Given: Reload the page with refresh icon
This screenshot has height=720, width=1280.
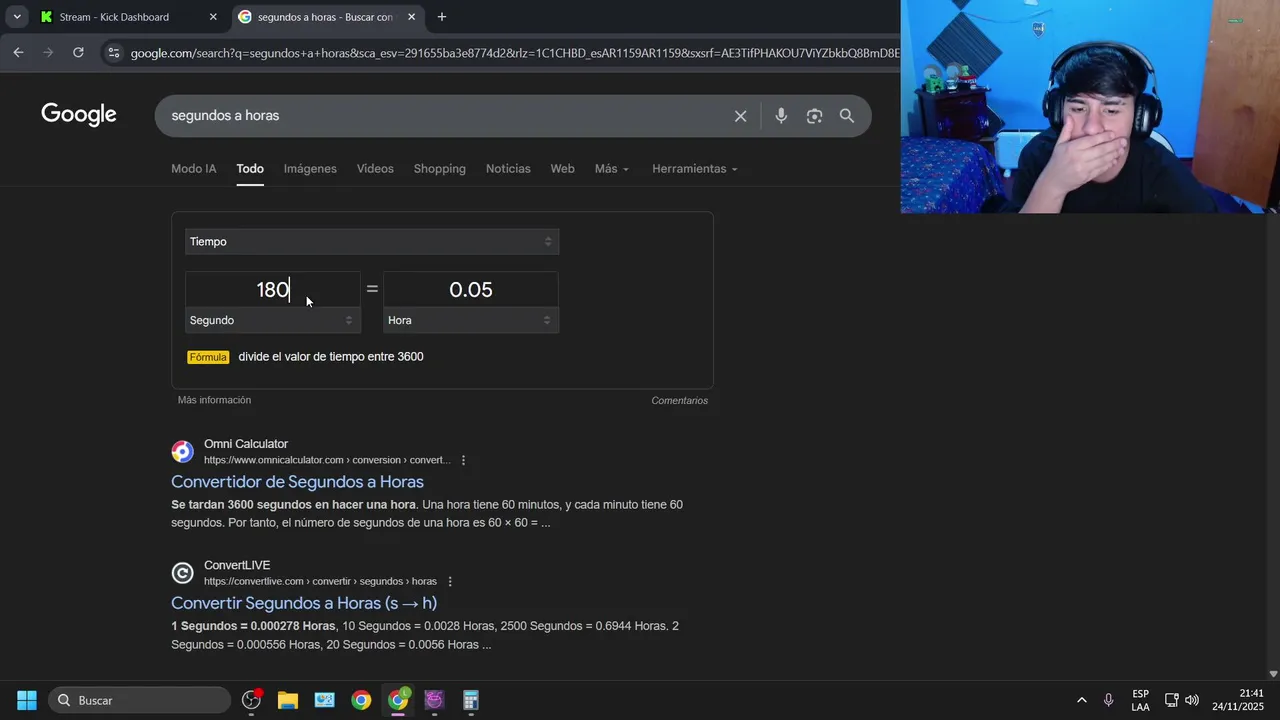Looking at the screenshot, I should click(x=78, y=52).
